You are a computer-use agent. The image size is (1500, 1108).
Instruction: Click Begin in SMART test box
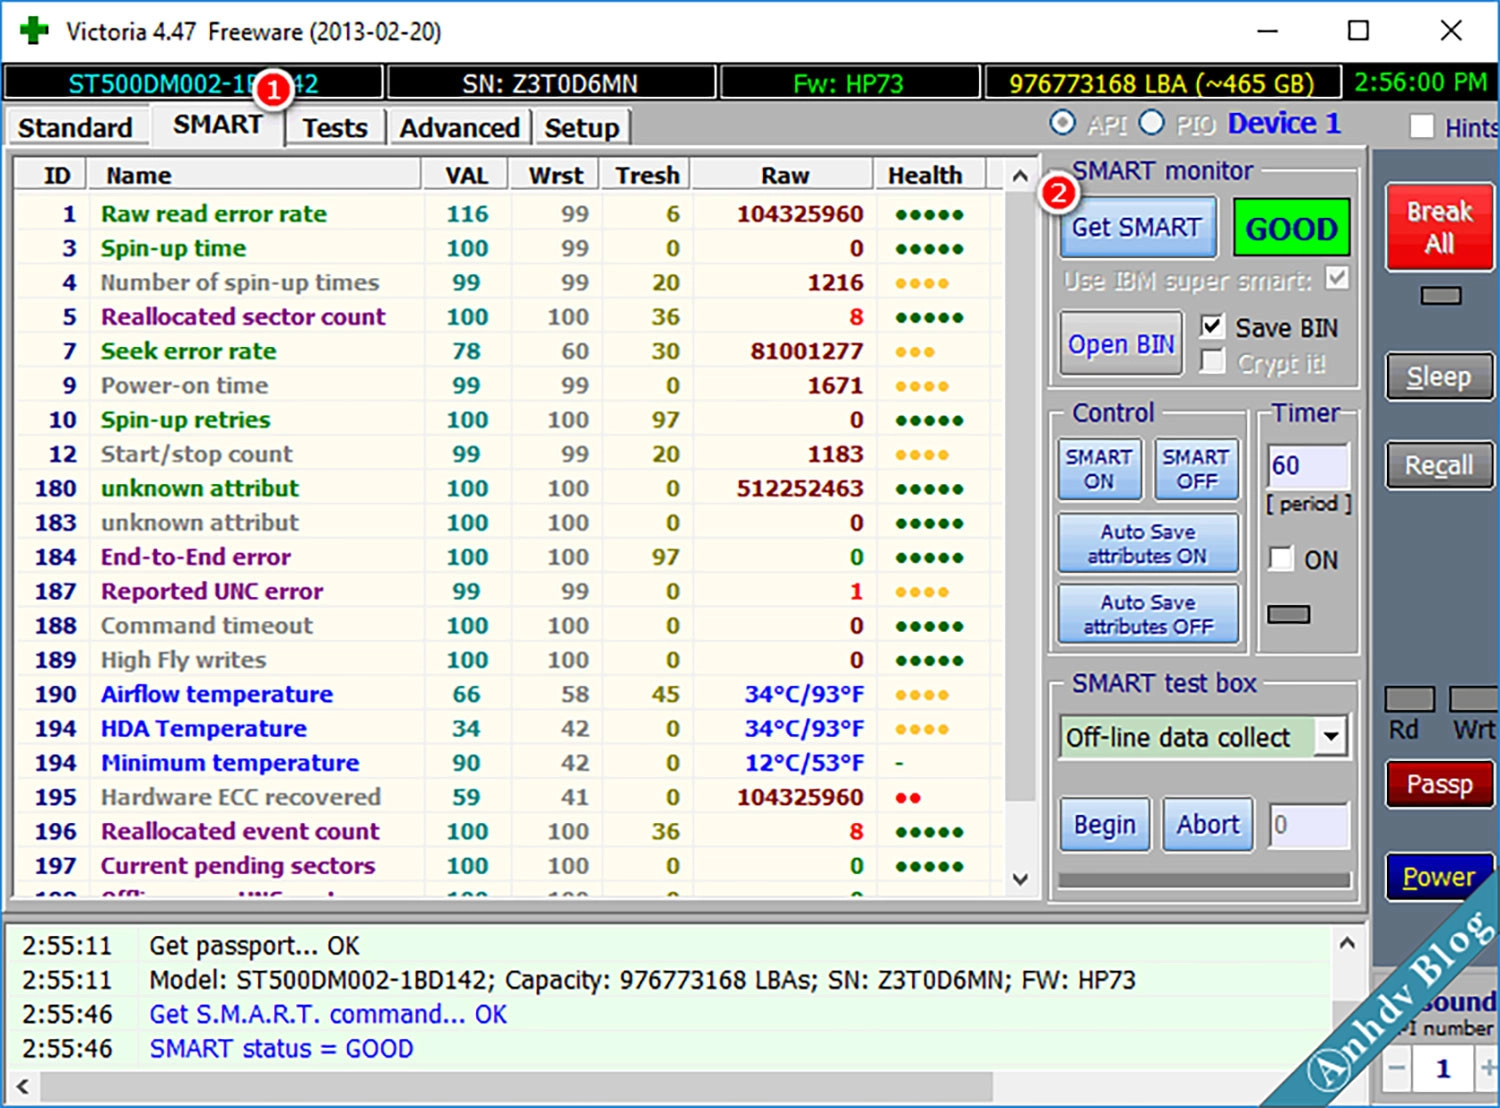(x=1104, y=825)
